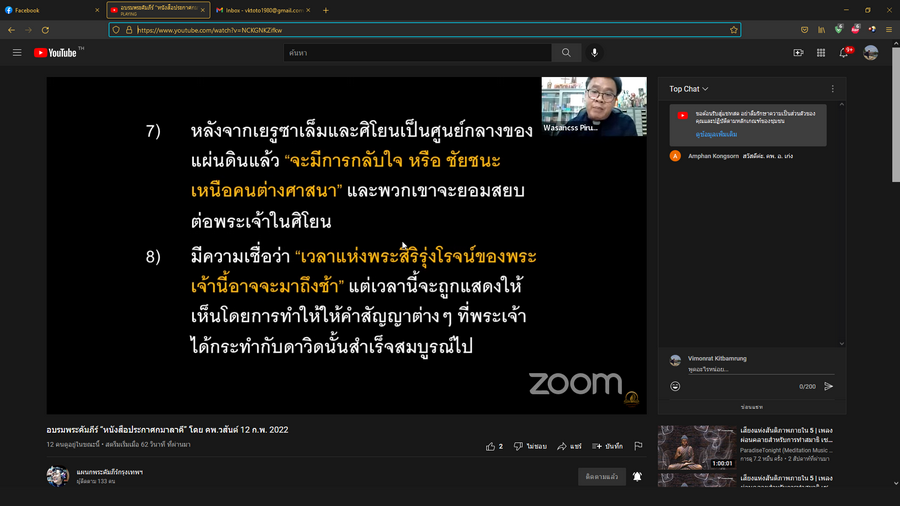900x506 pixels.
Task: Open the YouTube apps grid icon
Action: pos(821,53)
